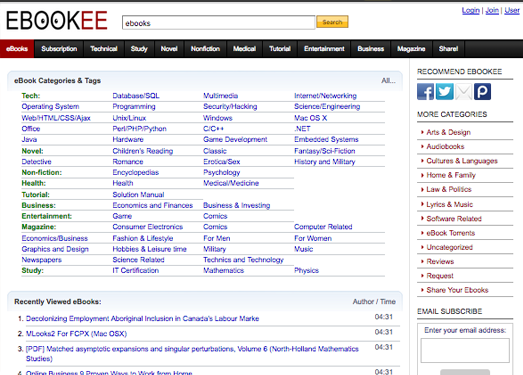Open Share Your Ebooks link
The image size is (523, 375).
(x=457, y=290)
